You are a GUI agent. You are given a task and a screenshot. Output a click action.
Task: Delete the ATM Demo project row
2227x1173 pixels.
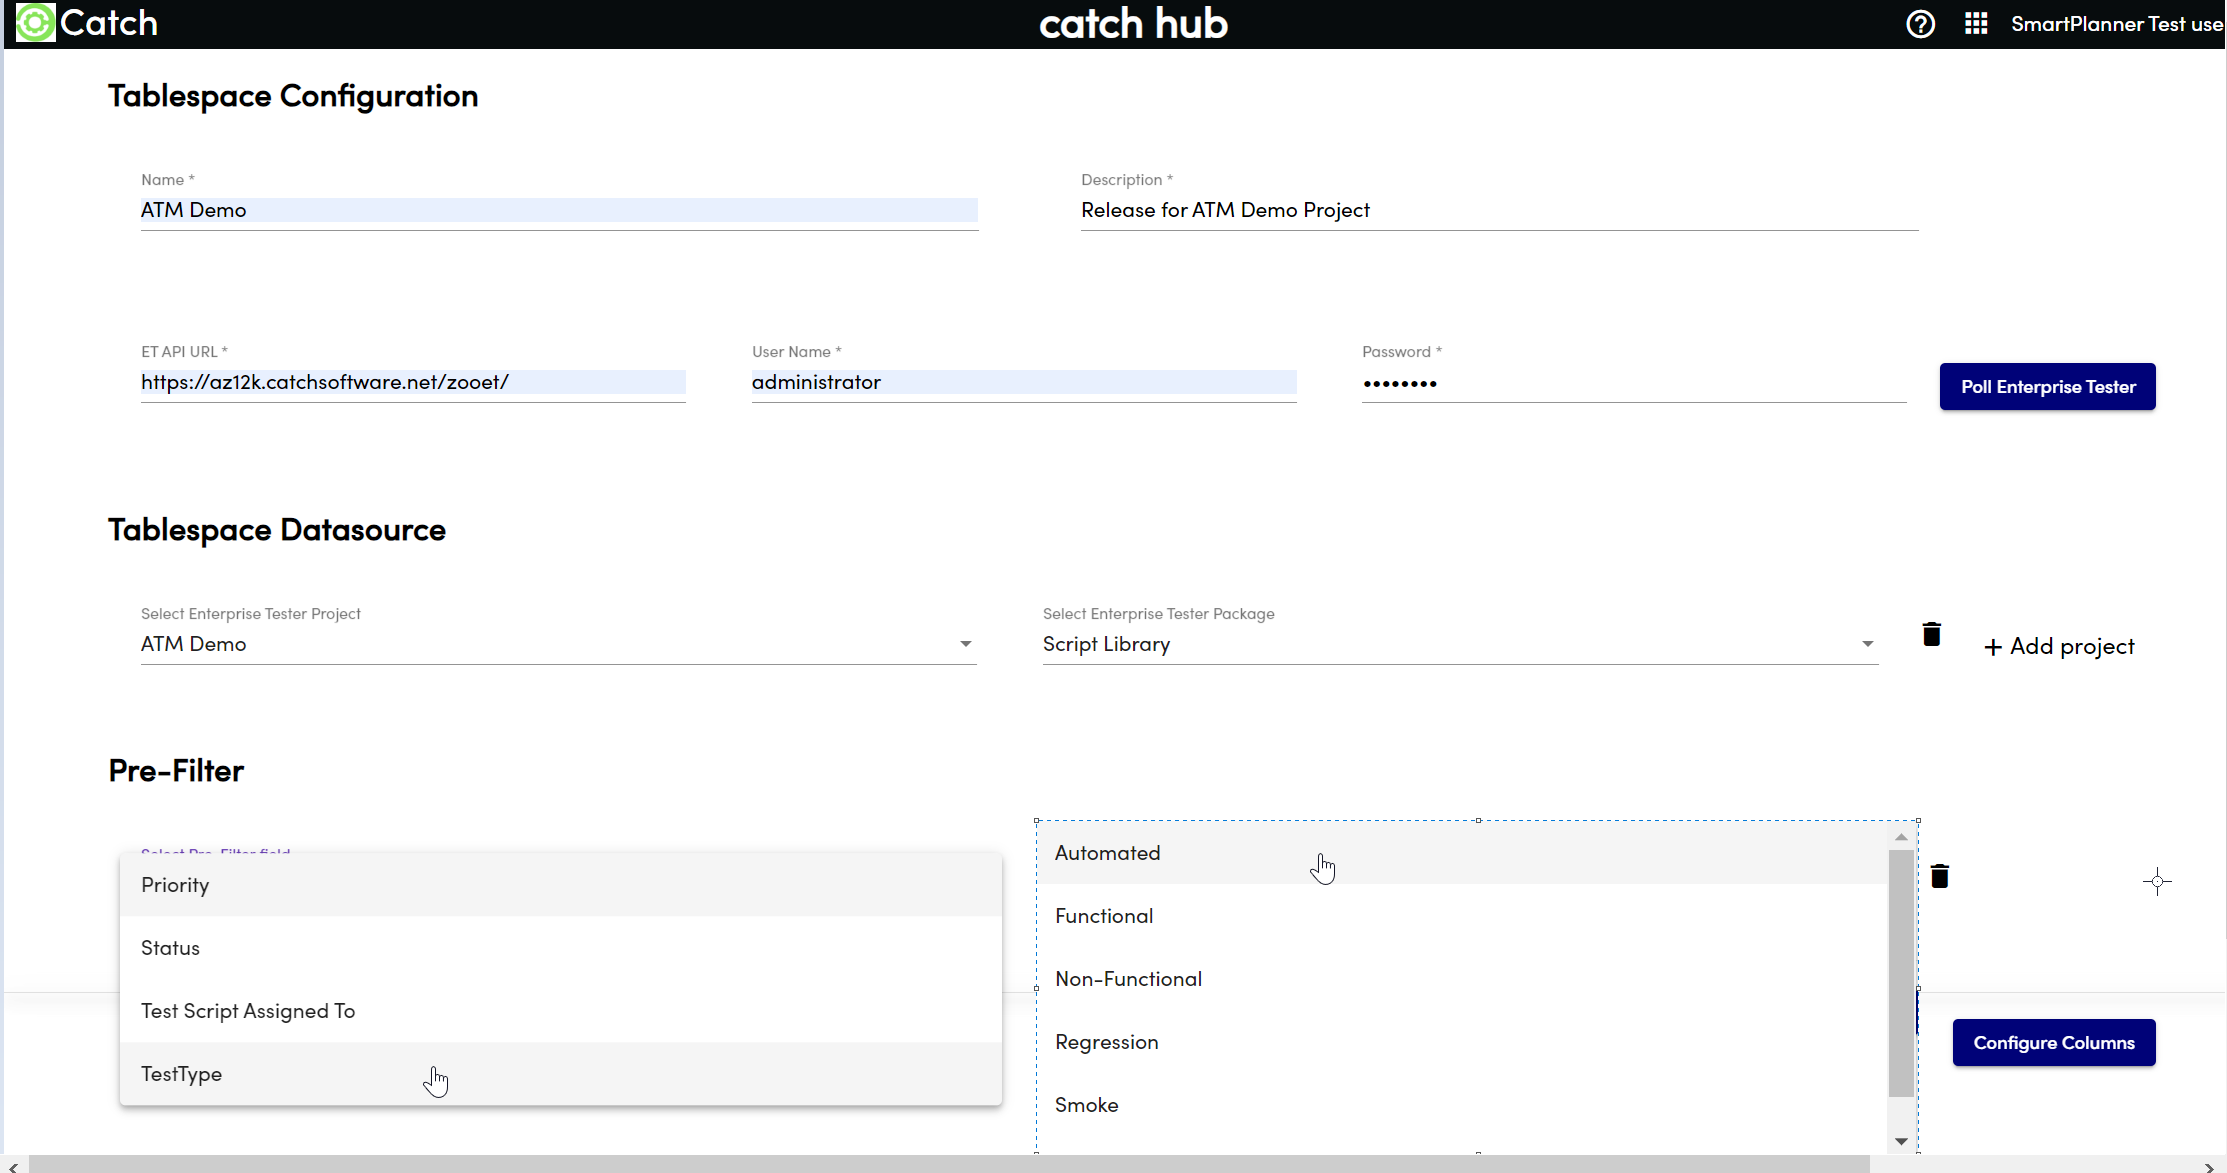(1931, 634)
